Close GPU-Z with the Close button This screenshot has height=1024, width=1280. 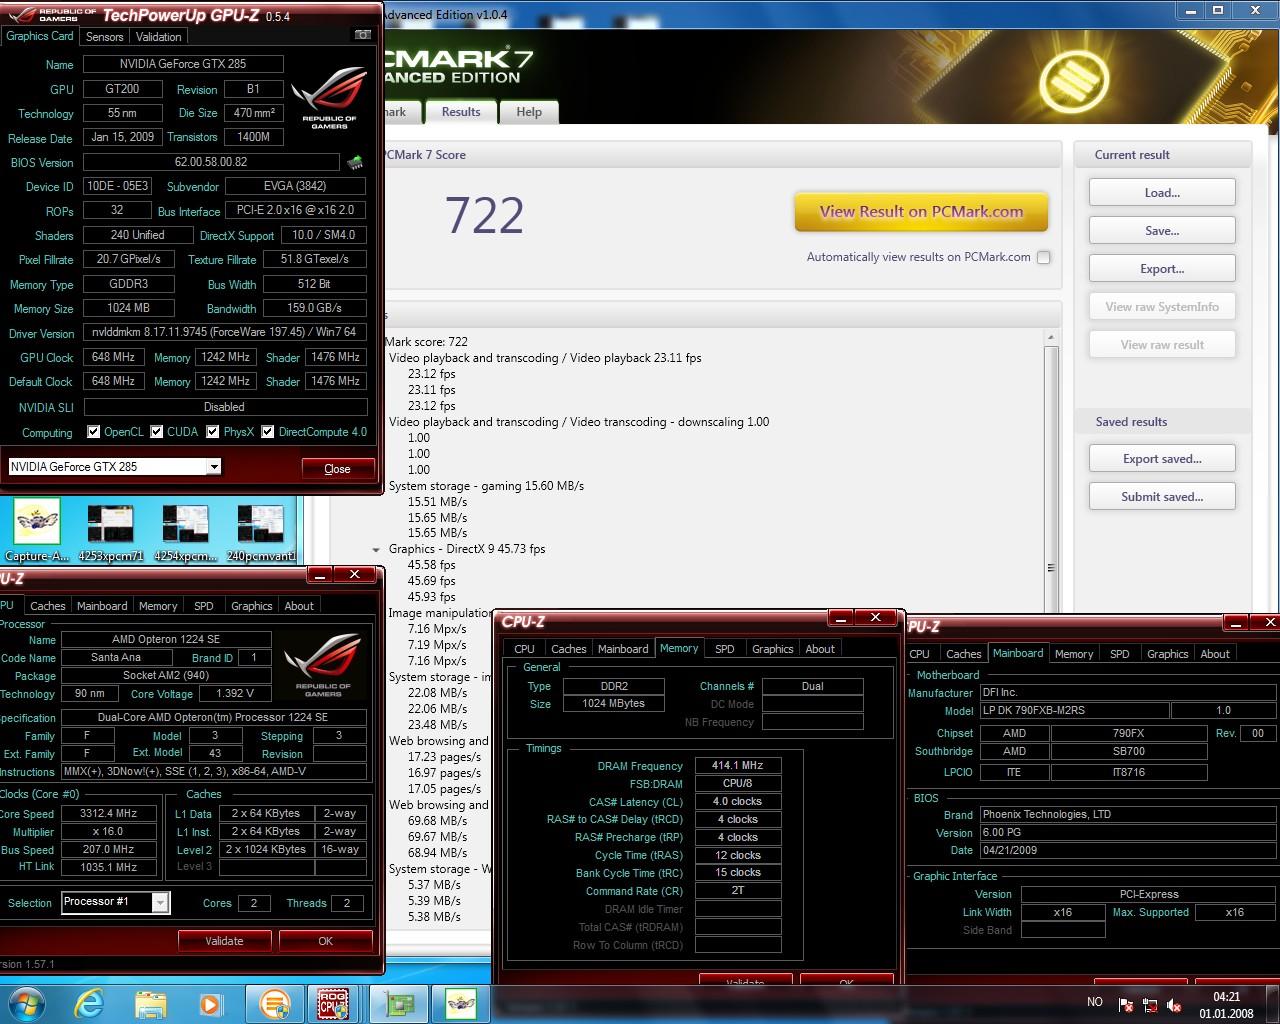click(x=338, y=468)
